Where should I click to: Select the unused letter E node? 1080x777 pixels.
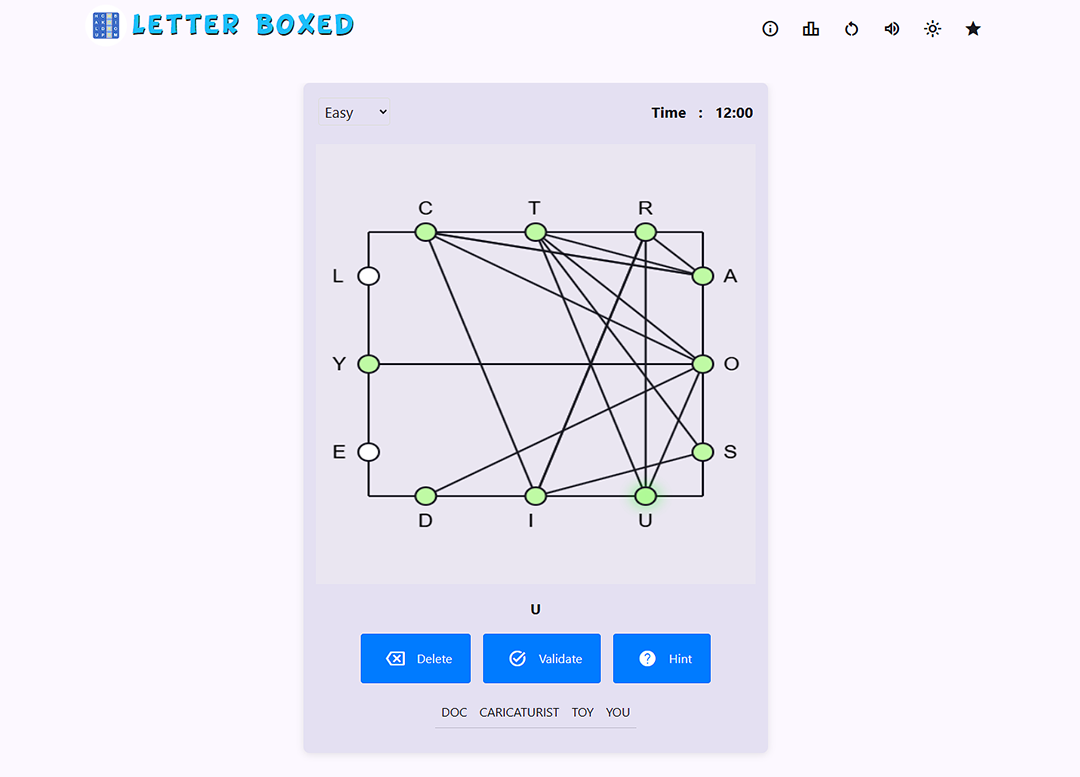pos(368,452)
